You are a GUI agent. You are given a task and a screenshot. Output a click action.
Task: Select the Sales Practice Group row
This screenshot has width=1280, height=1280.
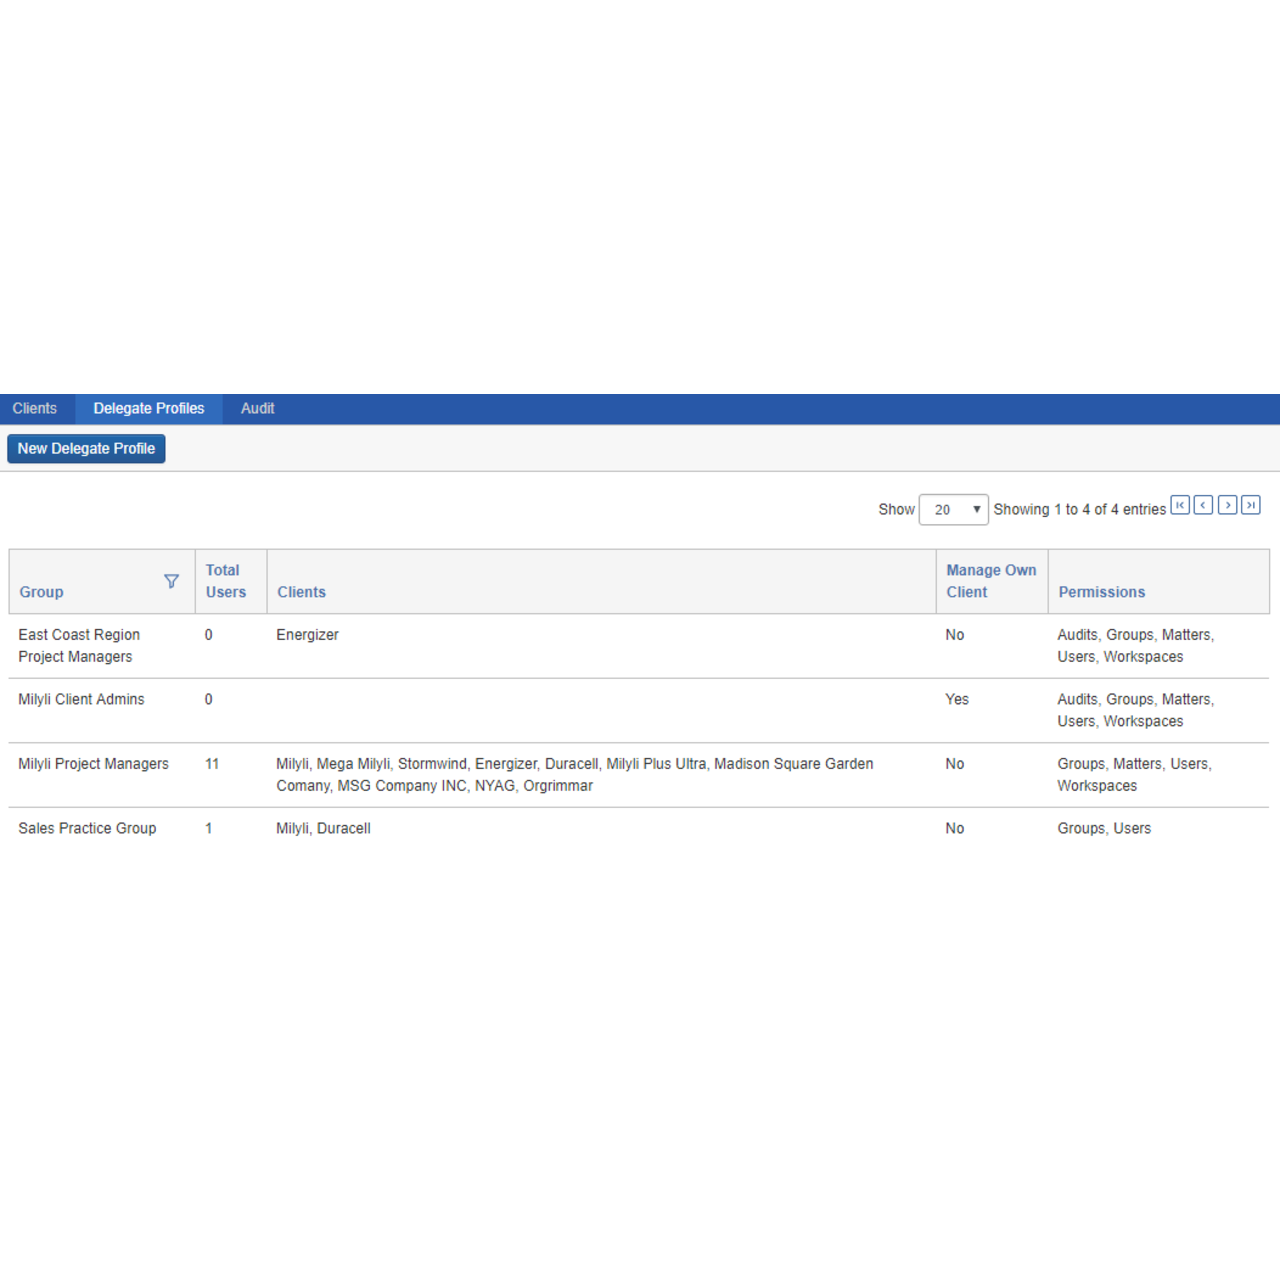[87, 828]
